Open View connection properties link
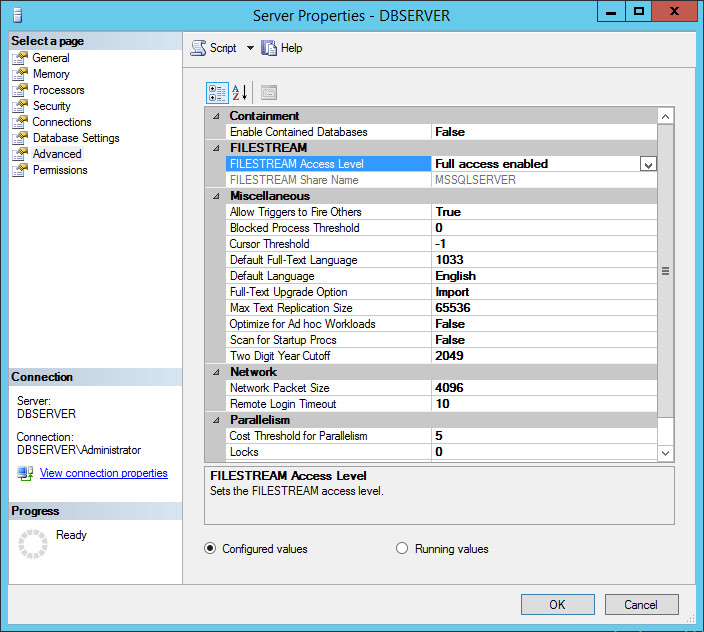 [103, 473]
